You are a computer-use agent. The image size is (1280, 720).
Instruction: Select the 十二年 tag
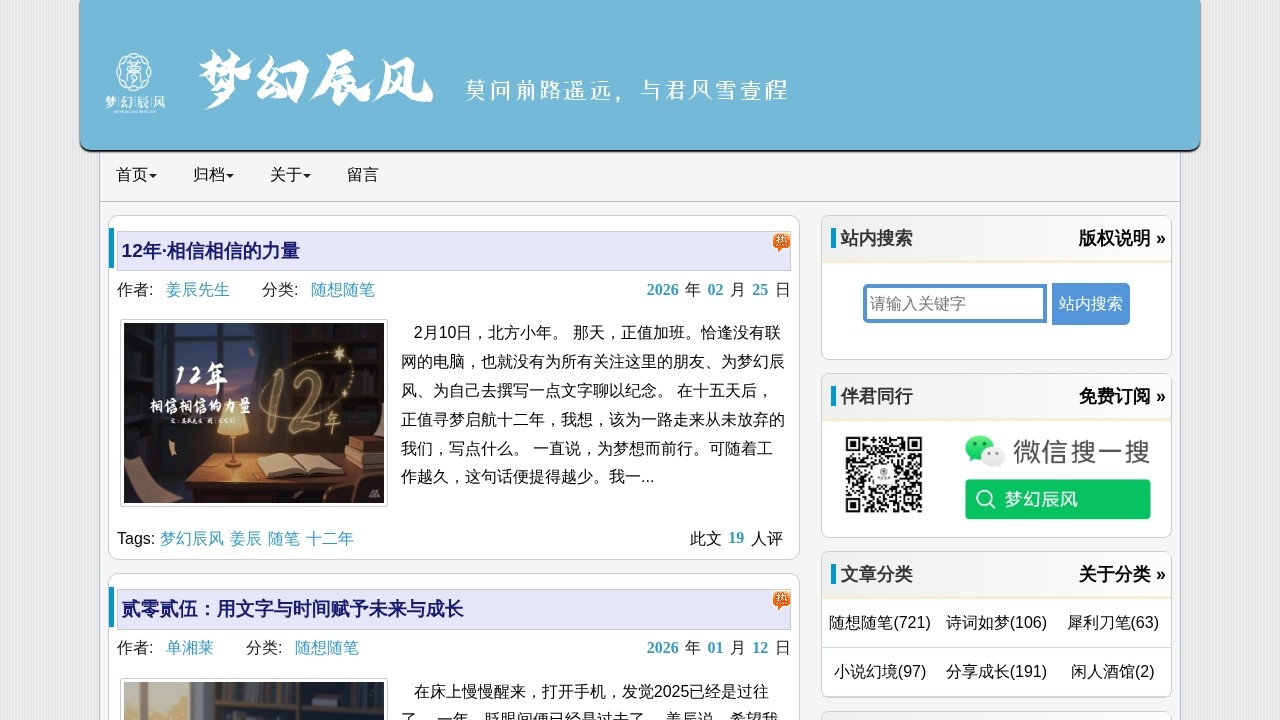[330, 539]
